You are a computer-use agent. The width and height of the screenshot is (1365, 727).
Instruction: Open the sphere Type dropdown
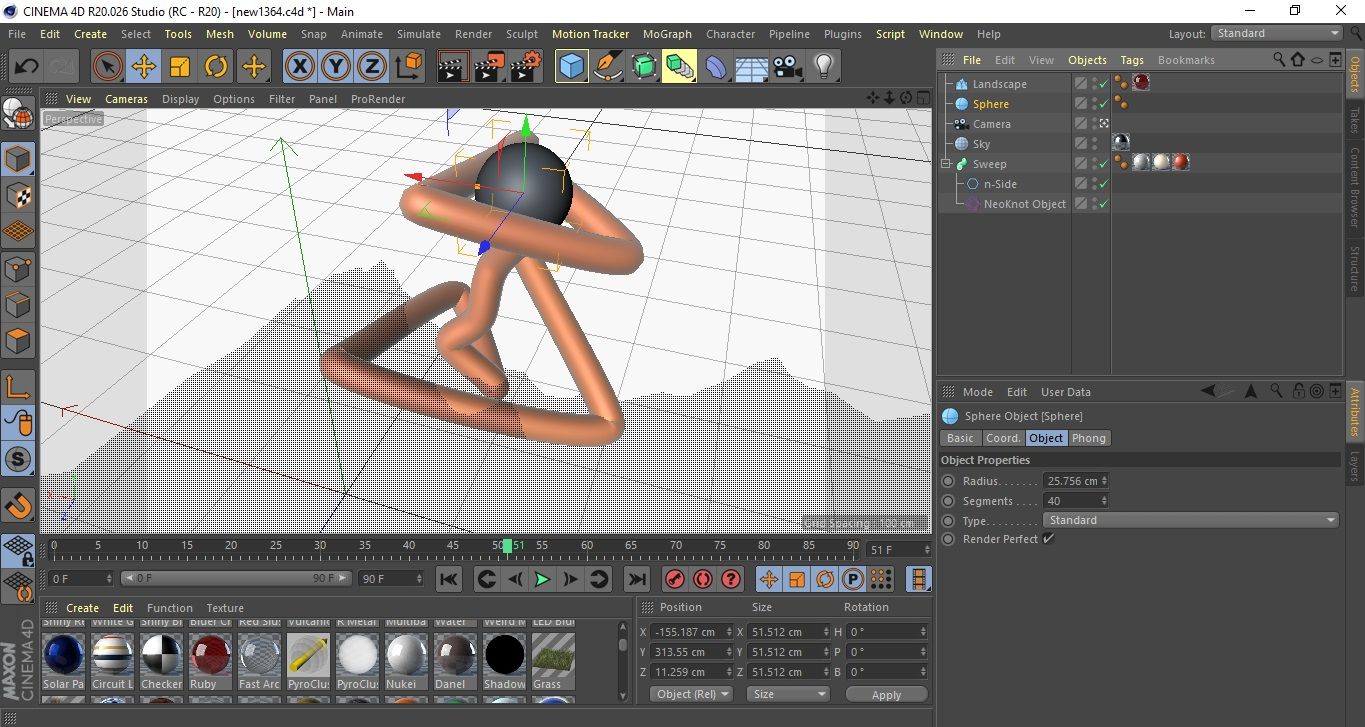1190,520
